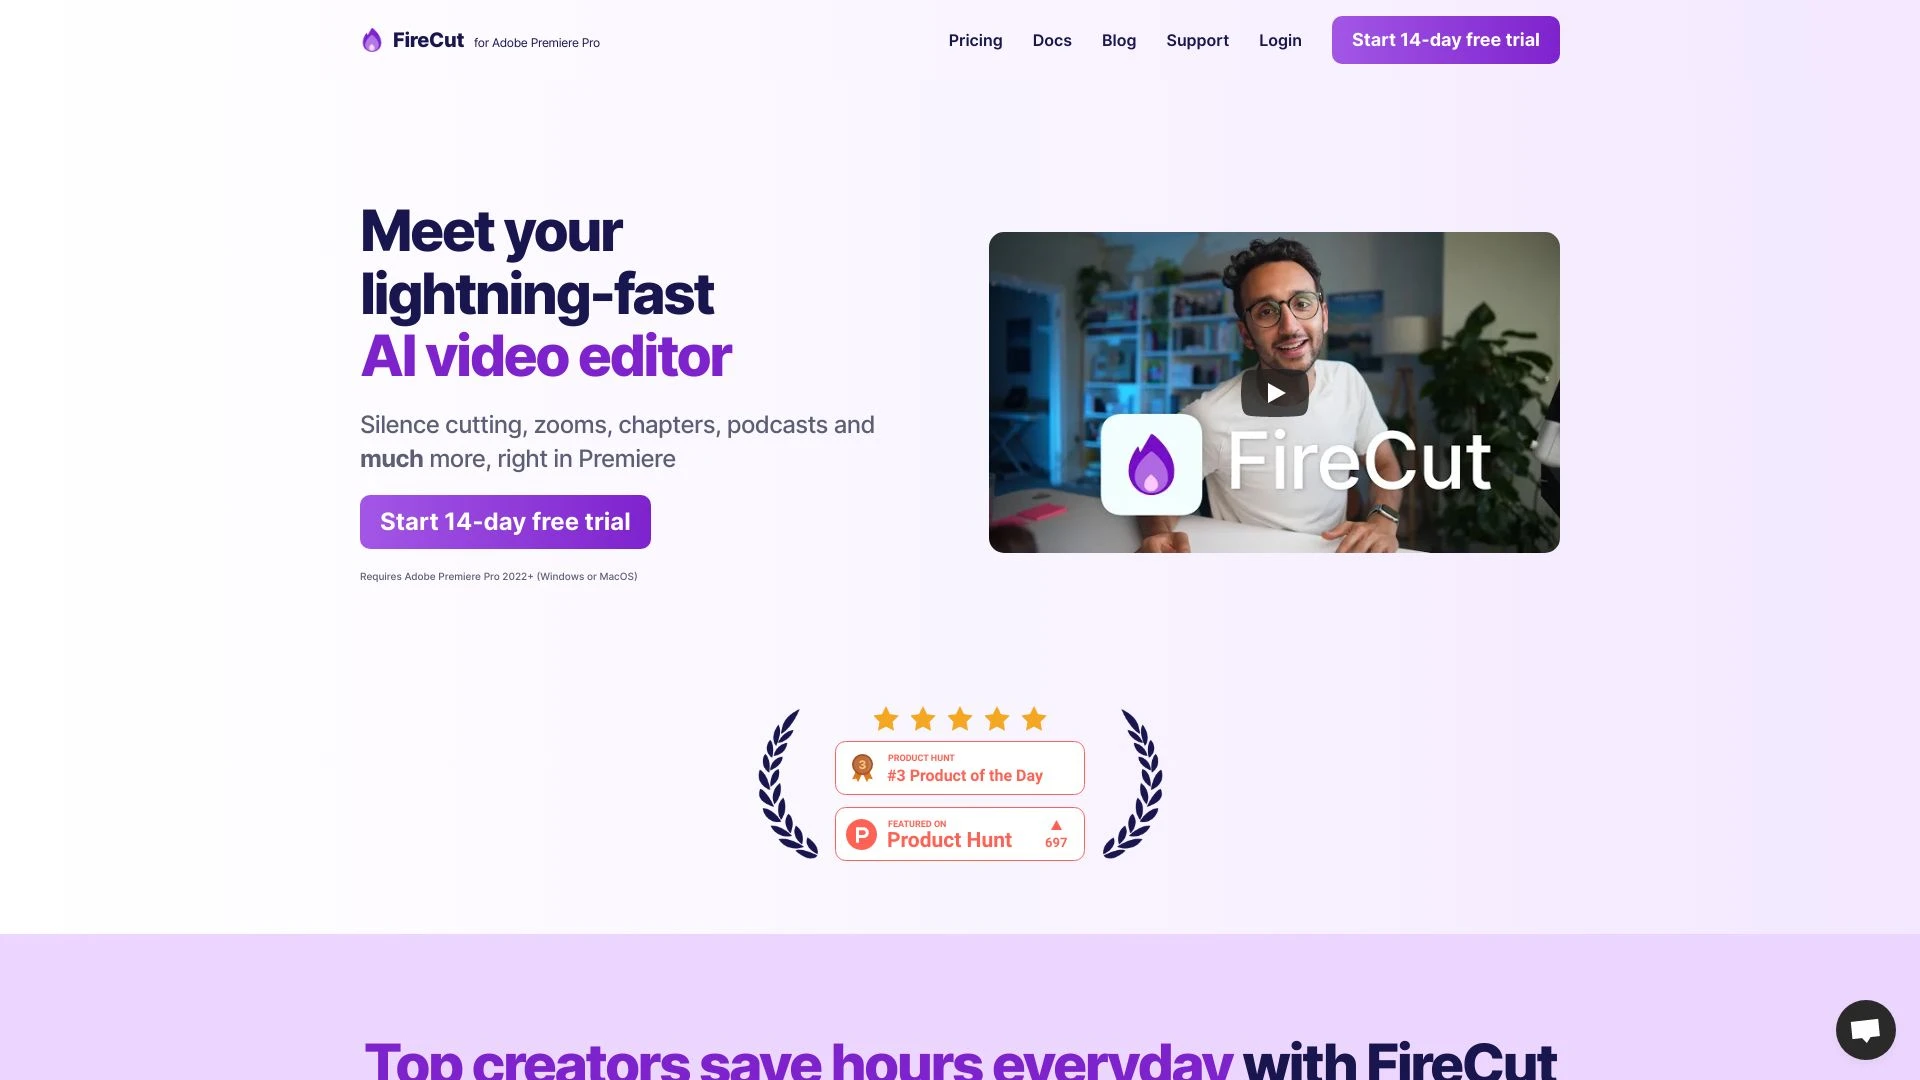The image size is (1920, 1080).
Task: Expand the Product Hunt upvote counter
Action: point(1055,832)
